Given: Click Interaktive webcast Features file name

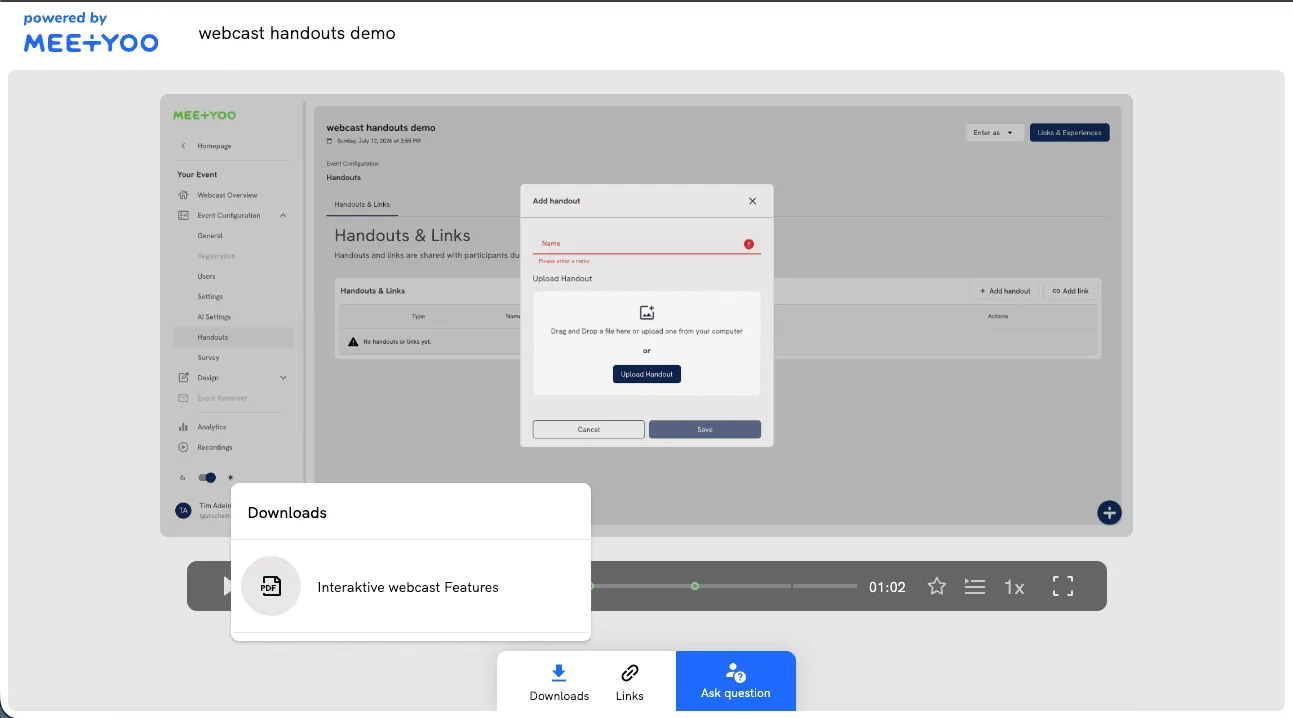Looking at the screenshot, I should (408, 587).
